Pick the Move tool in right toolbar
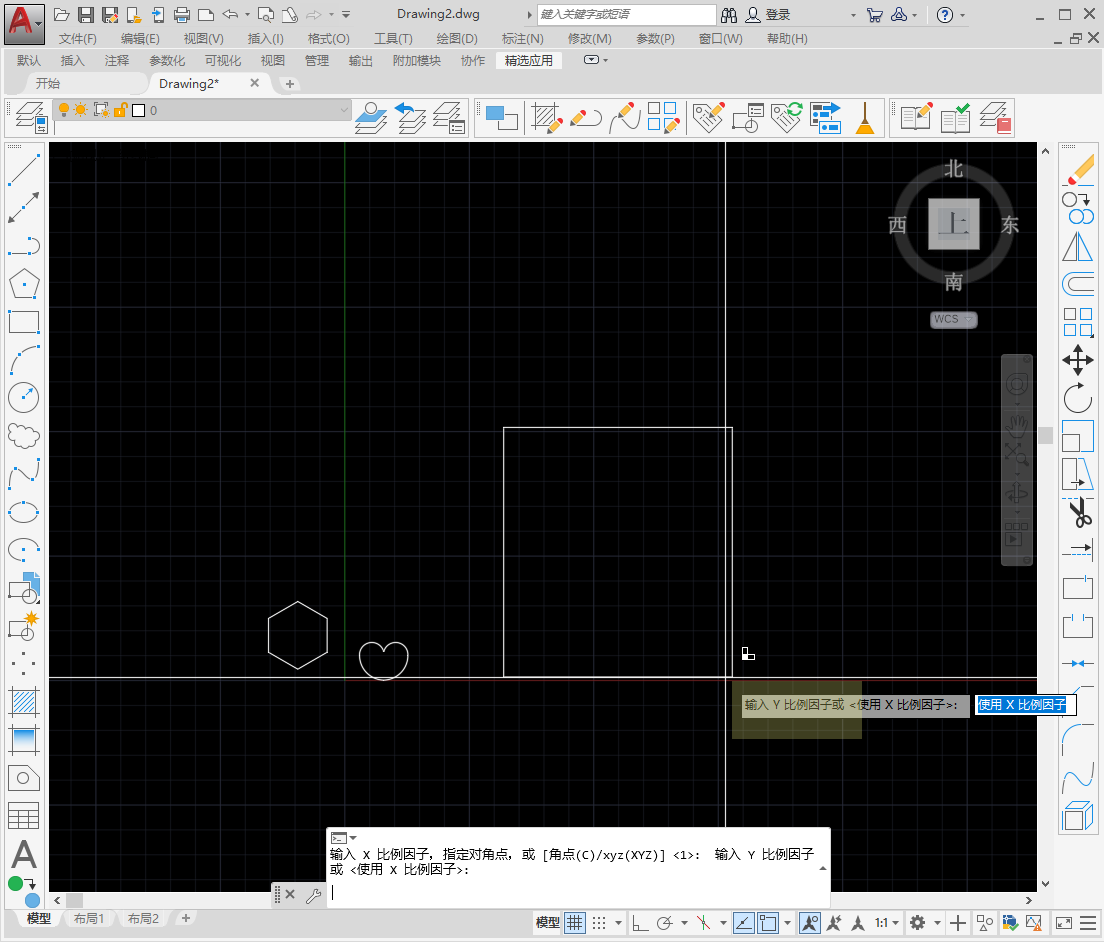The image size is (1104, 942). click(x=1078, y=360)
